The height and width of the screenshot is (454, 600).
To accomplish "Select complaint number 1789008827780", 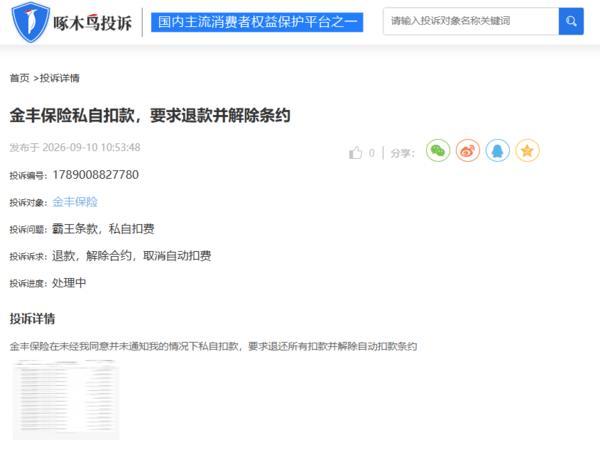I will click(96, 175).
